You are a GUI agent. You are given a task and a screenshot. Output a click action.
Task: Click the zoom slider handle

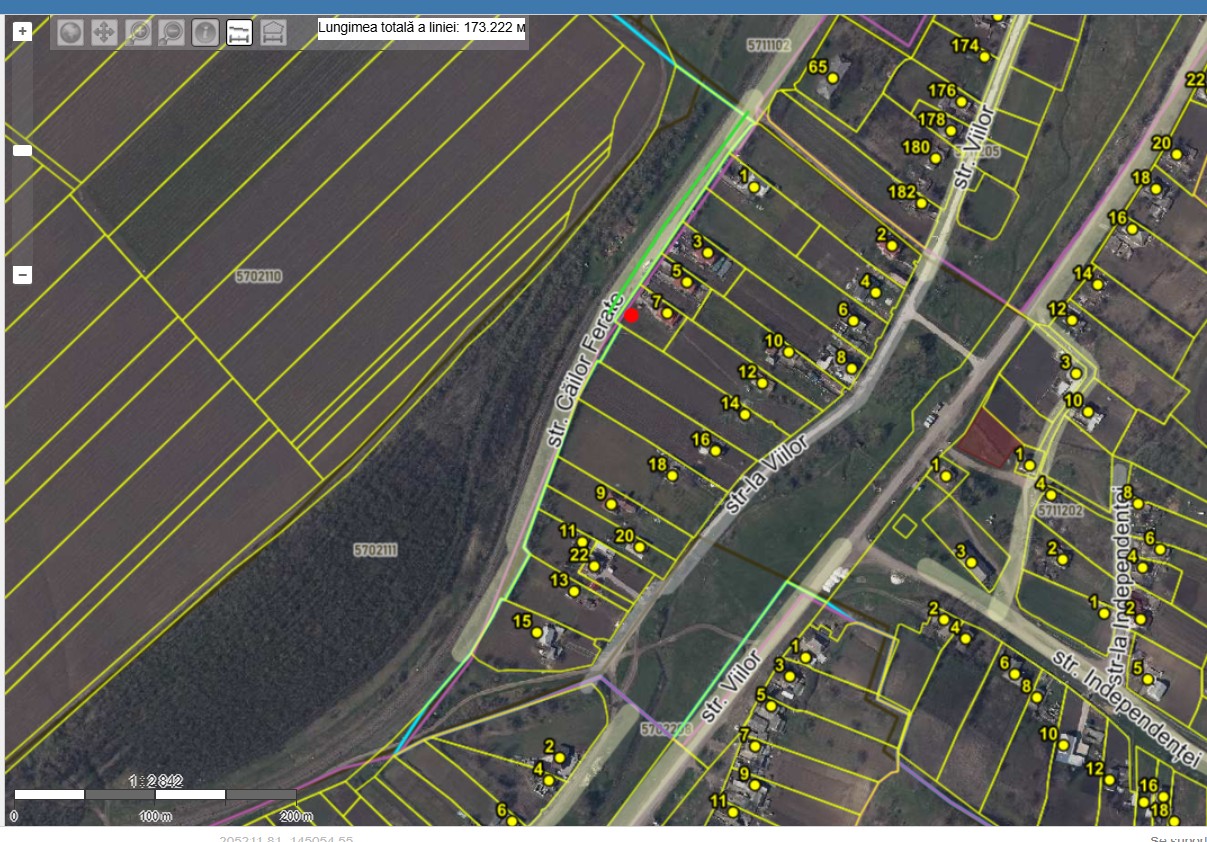(x=22, y=151)
